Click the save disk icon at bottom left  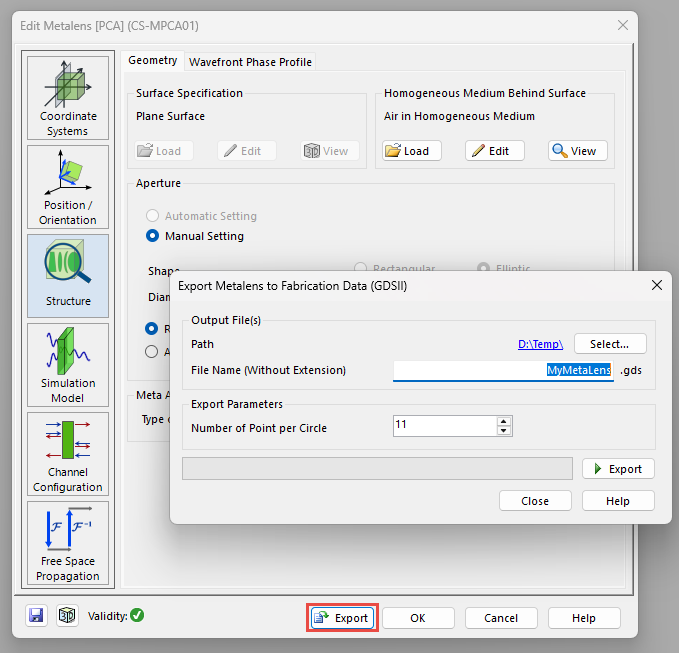coord(38,616)
